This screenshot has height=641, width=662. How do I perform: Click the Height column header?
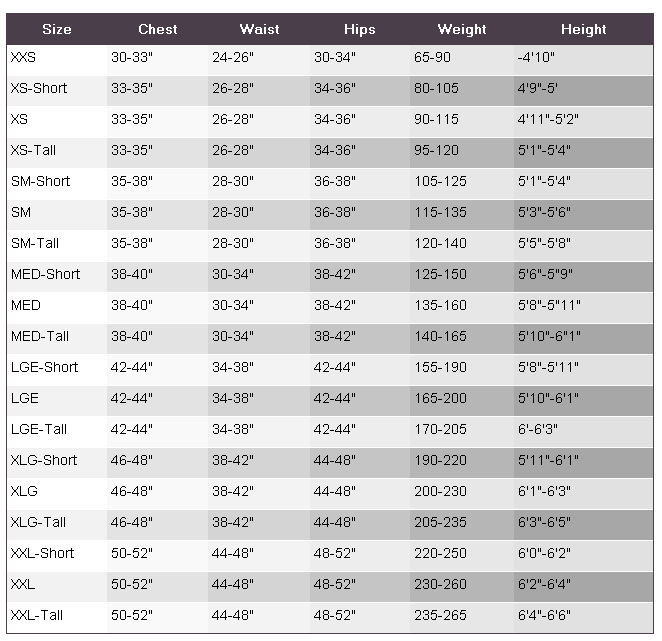[583, 29]
